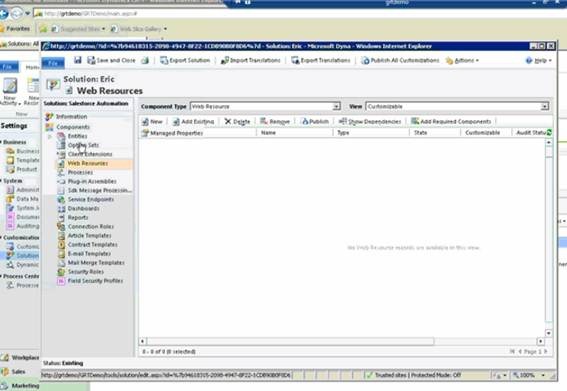
Task: Click New web resource button
Action: coord(152,122)
